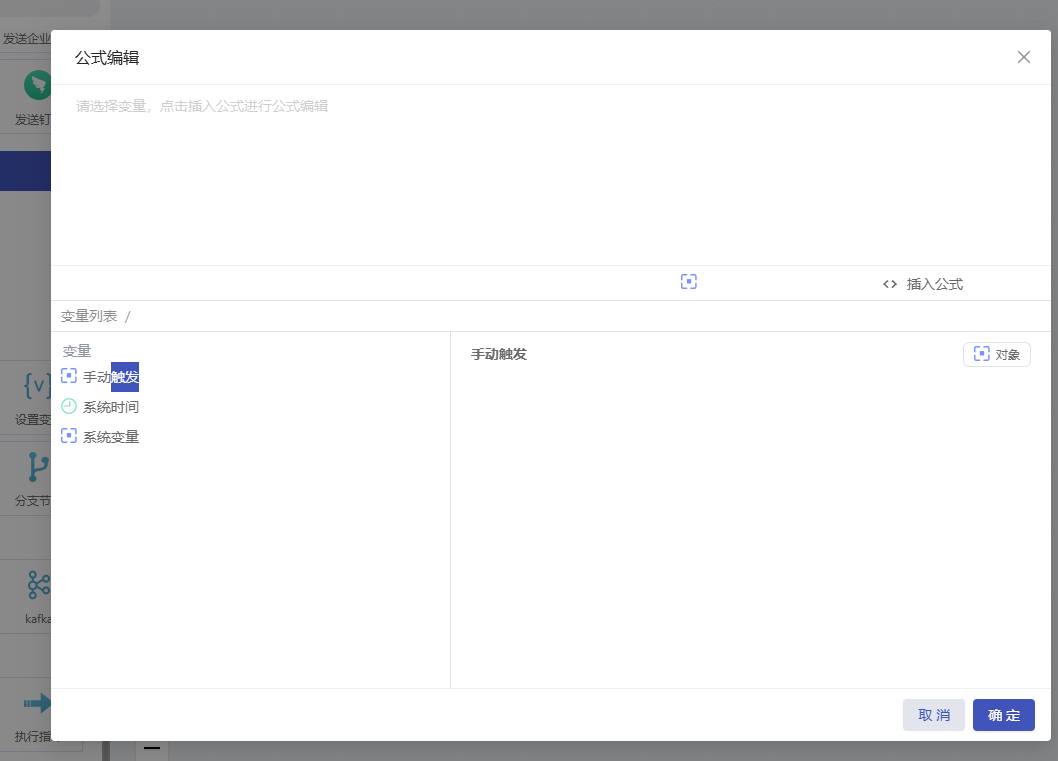Click the 分支节点 branch icon in sidebar
Viewport: 1058px width, 761px height.
point(38,467)
